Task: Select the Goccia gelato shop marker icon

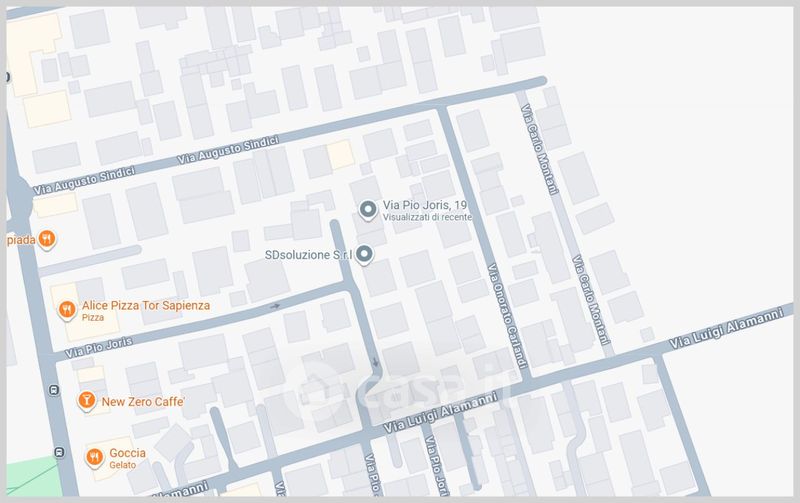Action: [94, 457]
